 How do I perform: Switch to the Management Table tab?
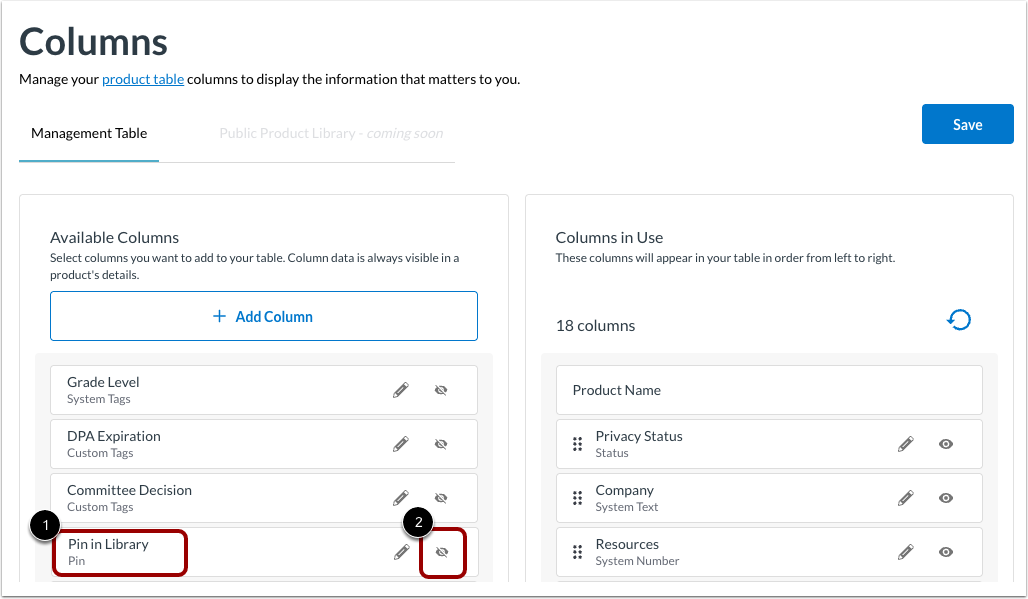[89, 132]
